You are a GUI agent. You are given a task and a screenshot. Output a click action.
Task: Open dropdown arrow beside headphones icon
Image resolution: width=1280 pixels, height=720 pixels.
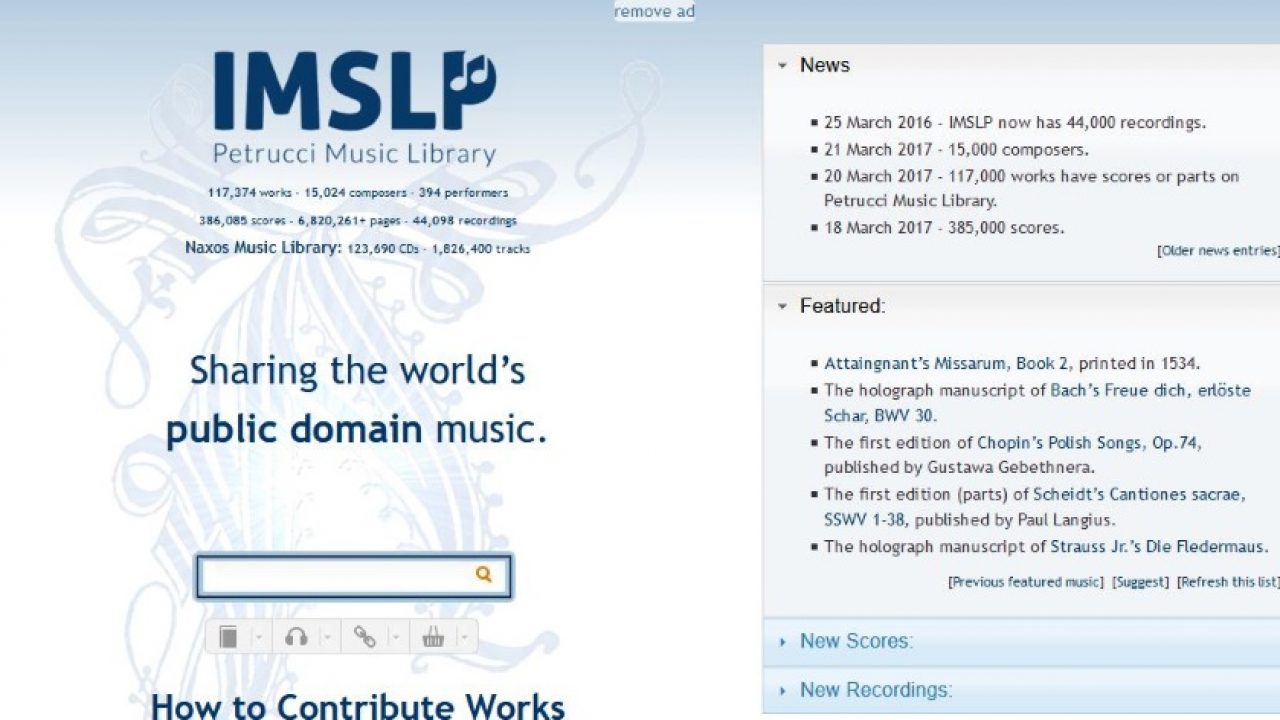click(326, 637)
